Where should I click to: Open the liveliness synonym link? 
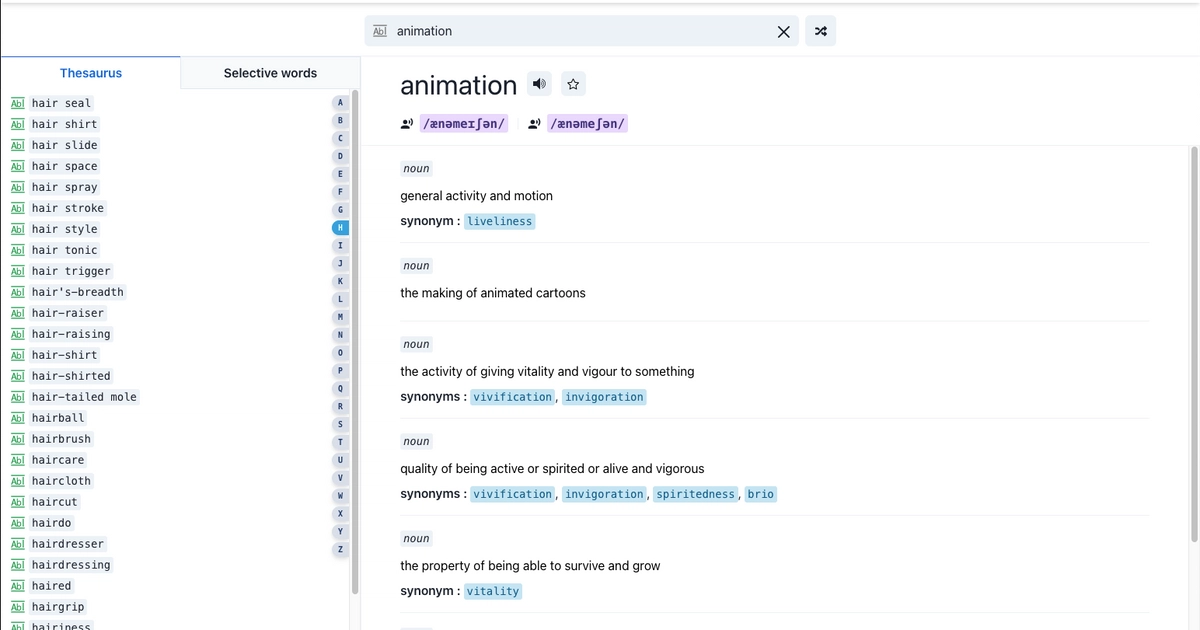(x=499, y=220)
